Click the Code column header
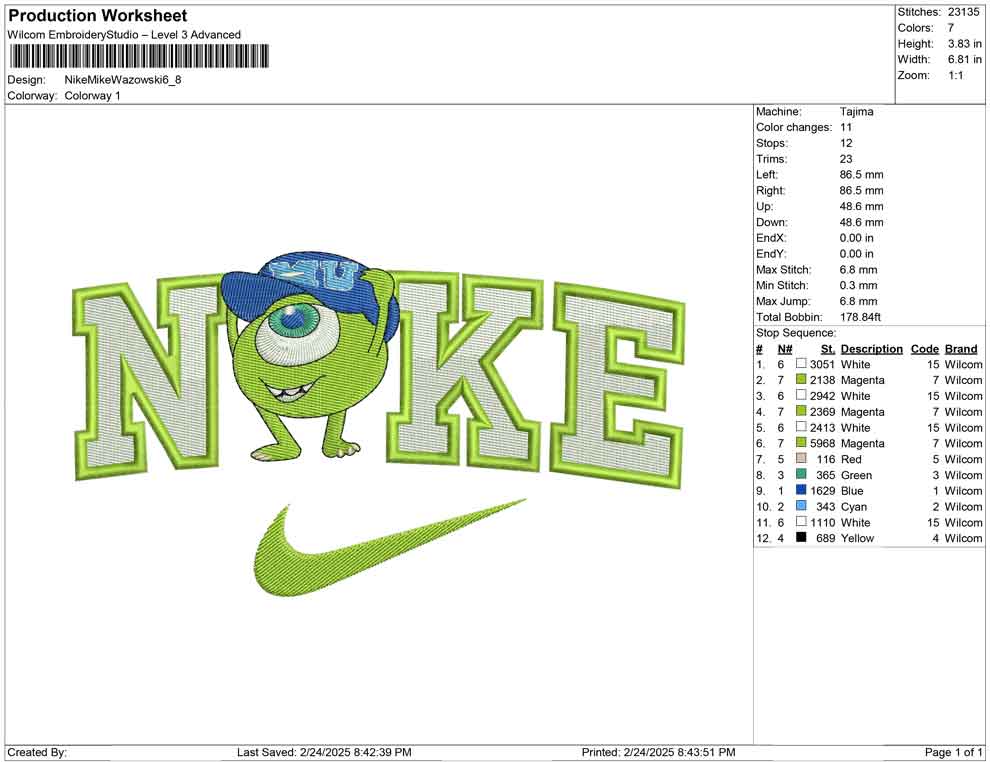This screenshot has width=990, height=762. [x=924, y=349]
